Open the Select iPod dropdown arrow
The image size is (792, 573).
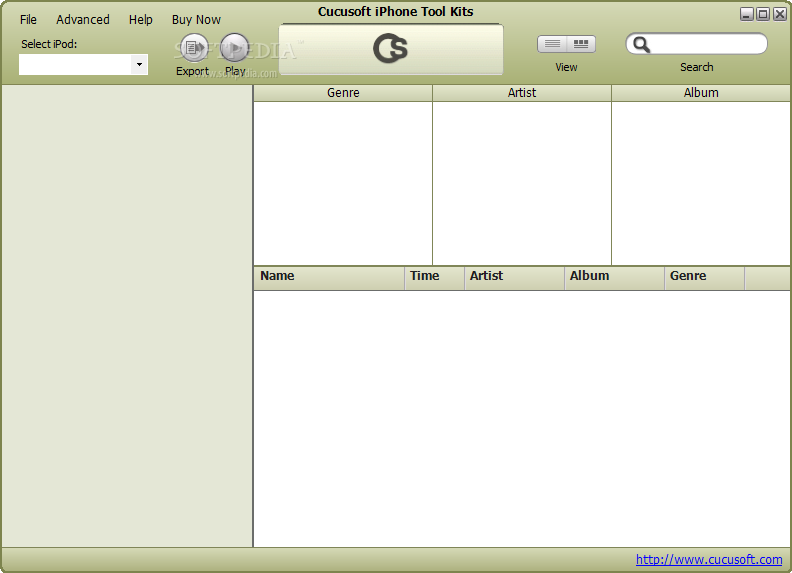139,65
